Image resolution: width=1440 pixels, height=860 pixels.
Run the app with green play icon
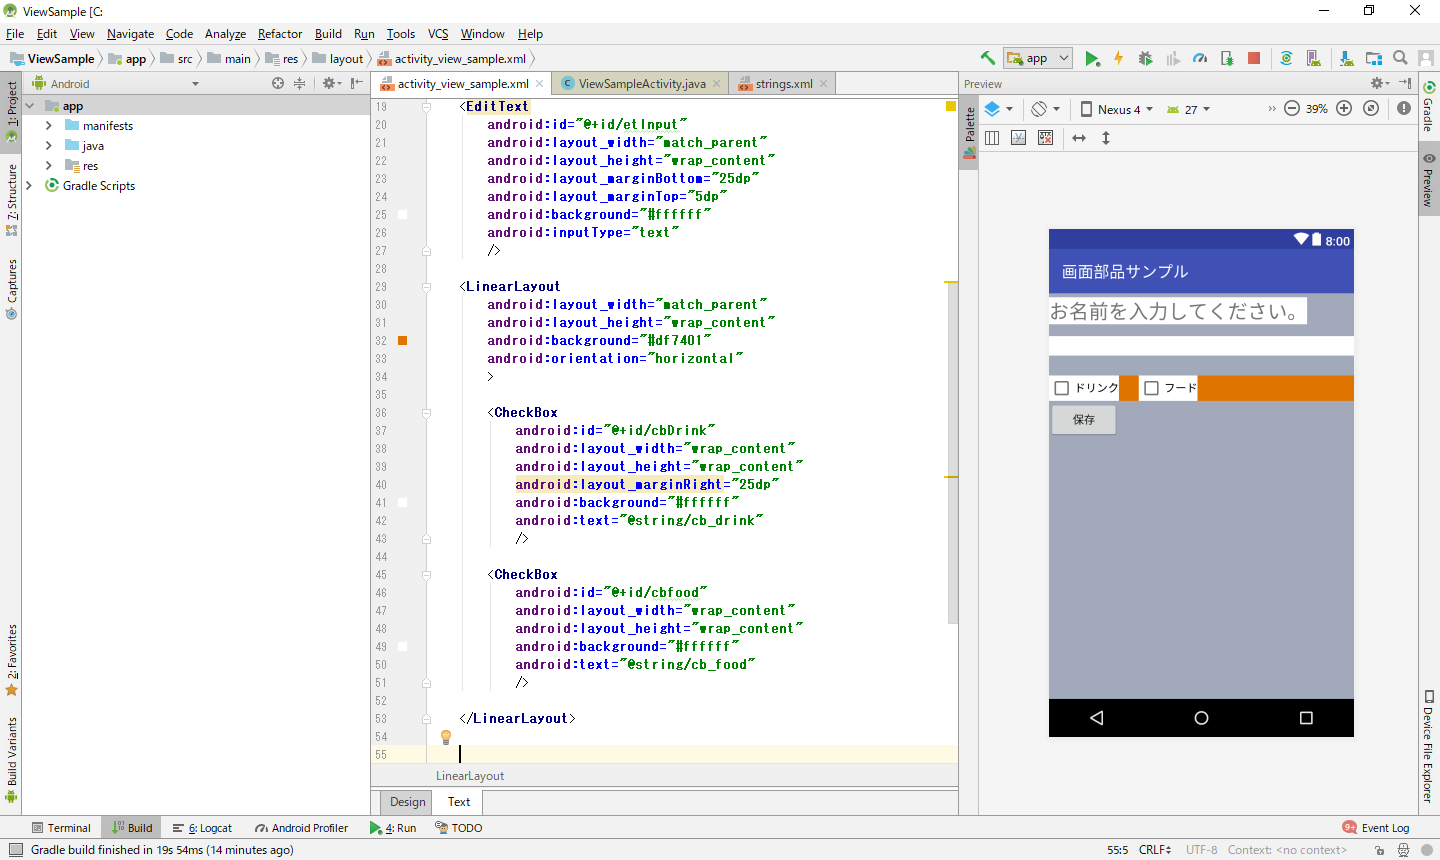click(1092, 59)
